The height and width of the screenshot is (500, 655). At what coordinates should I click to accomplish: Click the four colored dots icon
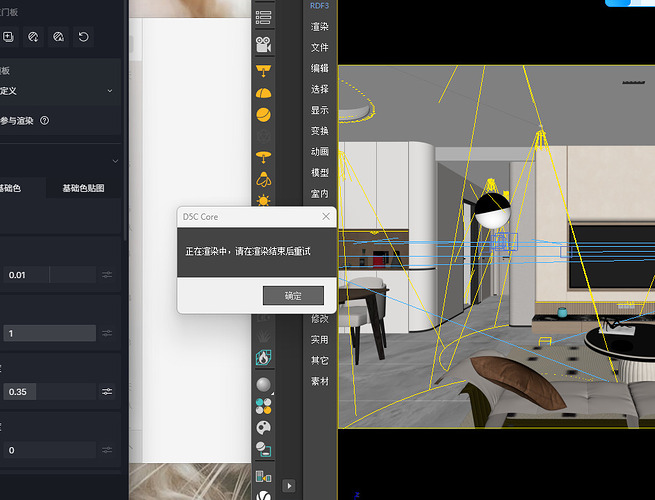264,406
